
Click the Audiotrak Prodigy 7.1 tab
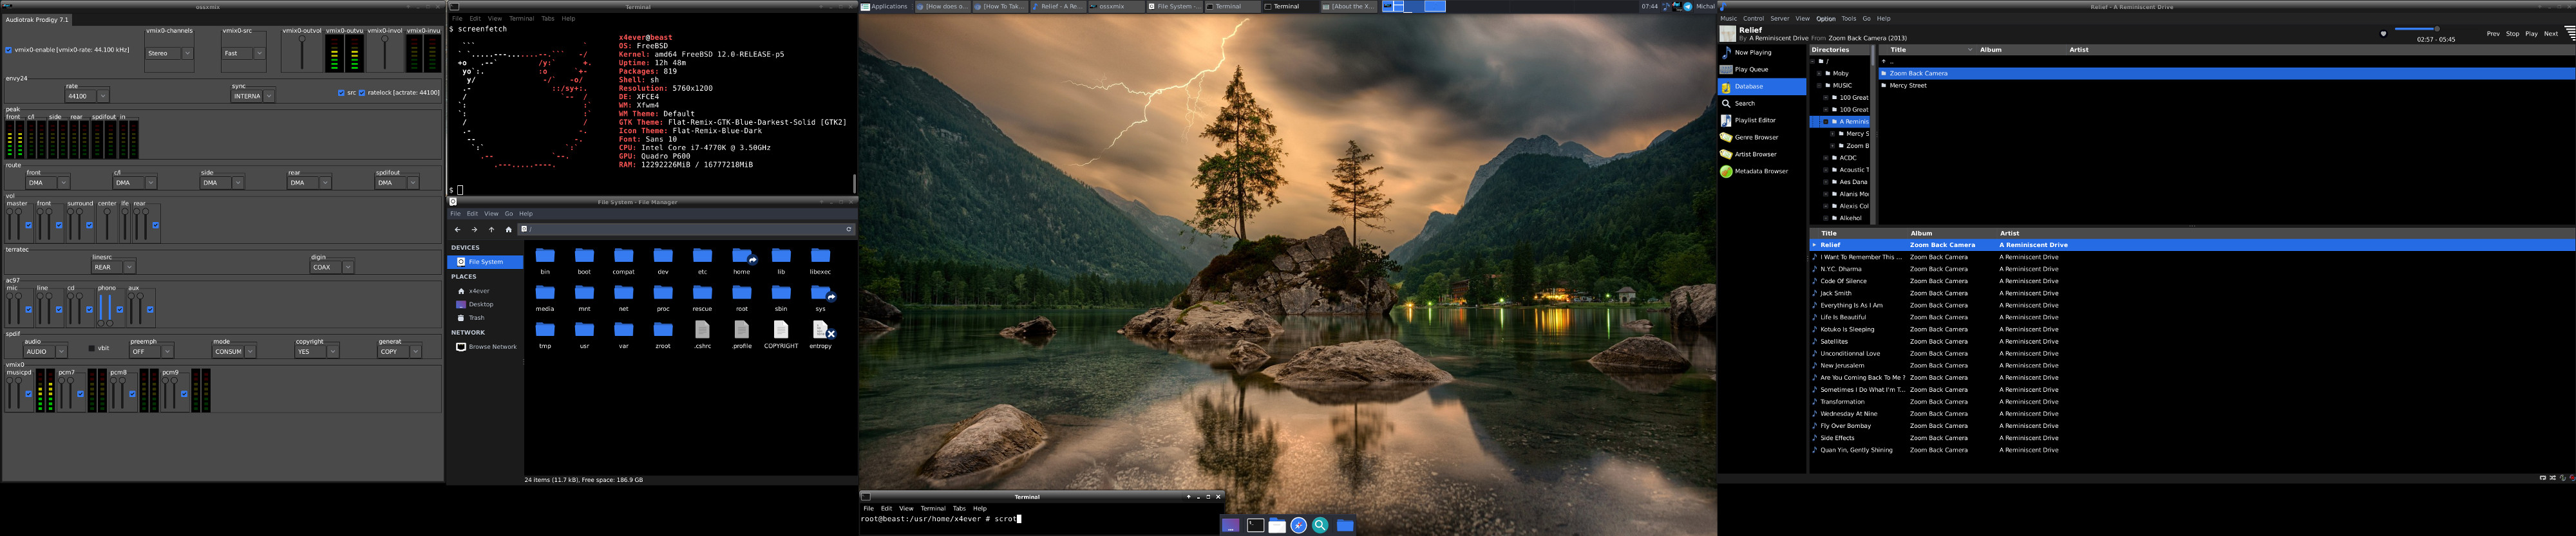click(37, 20)
